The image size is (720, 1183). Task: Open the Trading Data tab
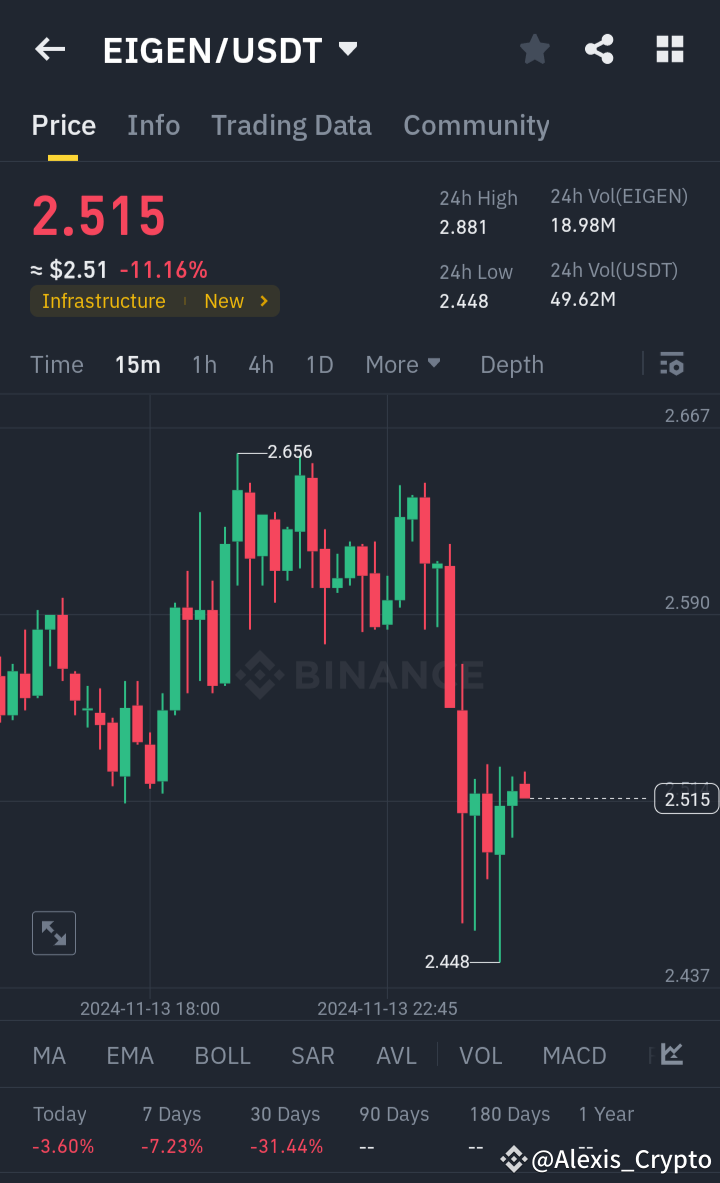click(291, 125)
